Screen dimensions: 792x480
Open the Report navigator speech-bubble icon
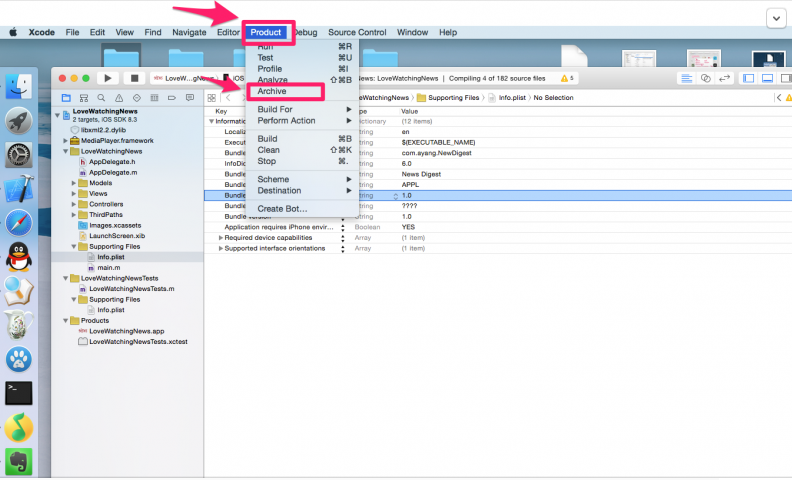189,98
